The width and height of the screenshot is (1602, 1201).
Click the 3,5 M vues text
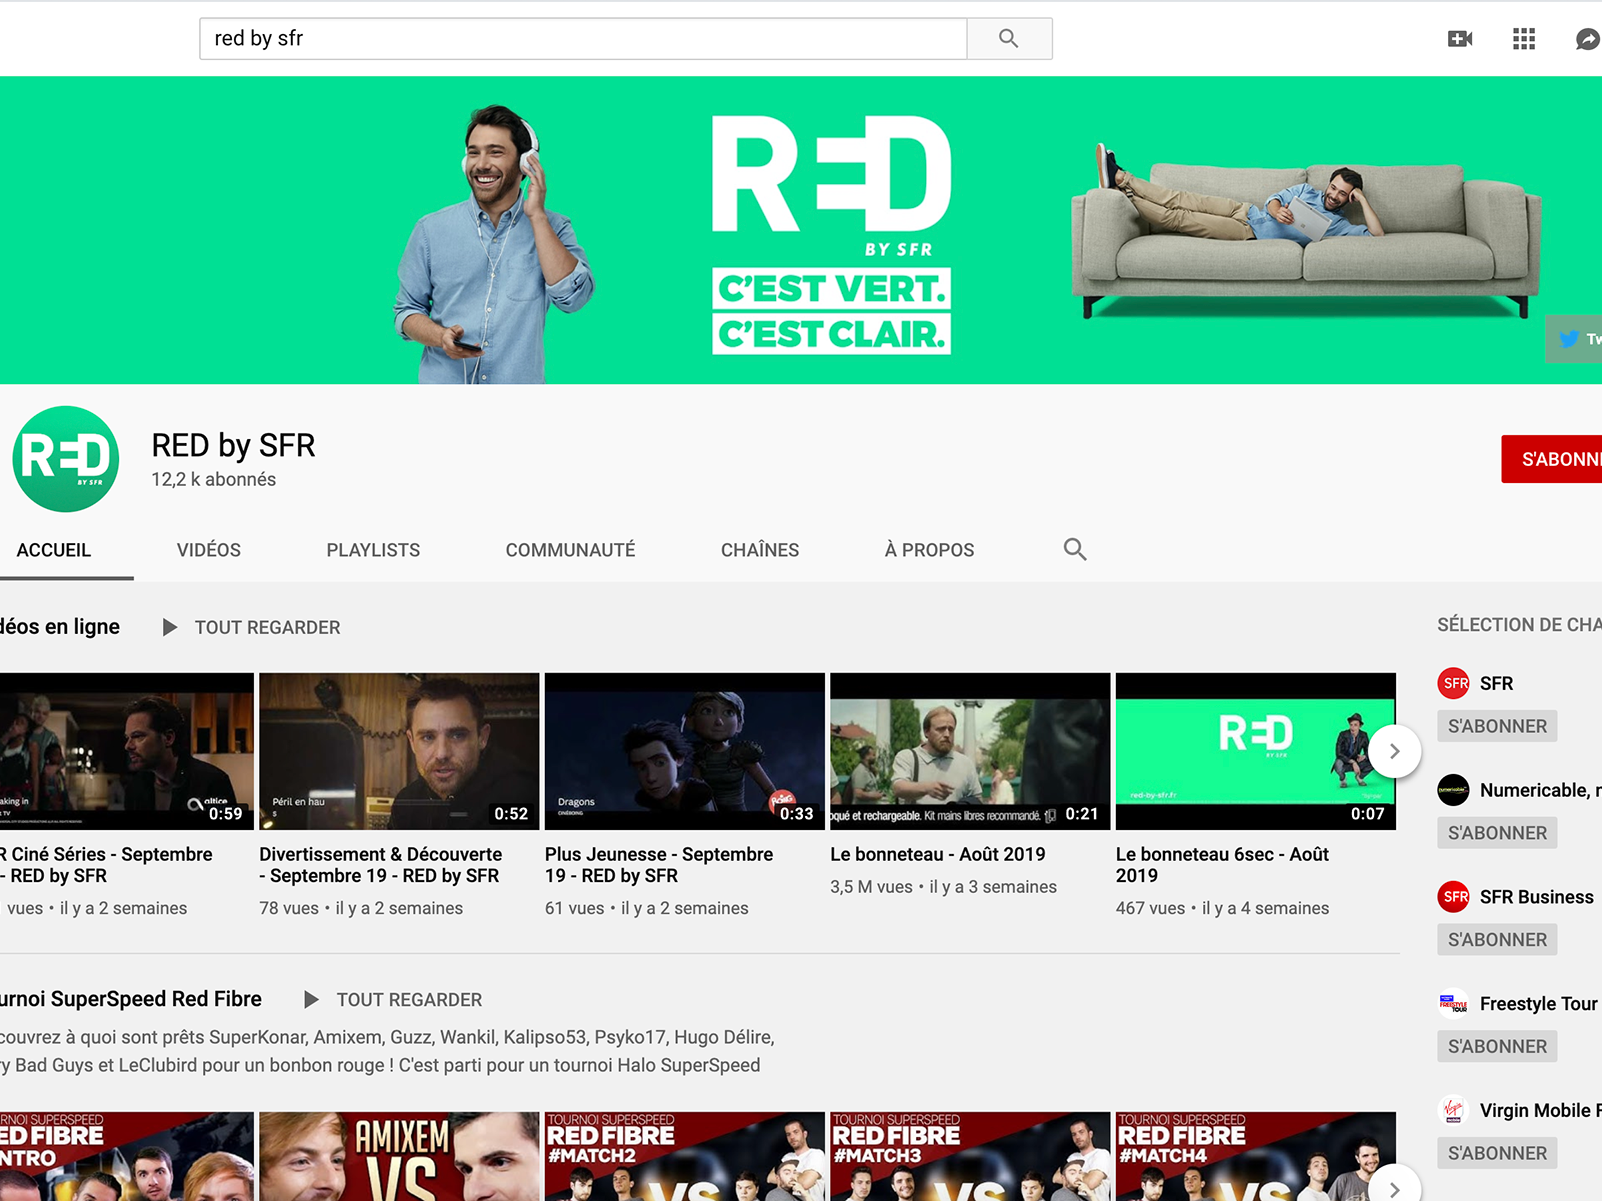point(871,887)
